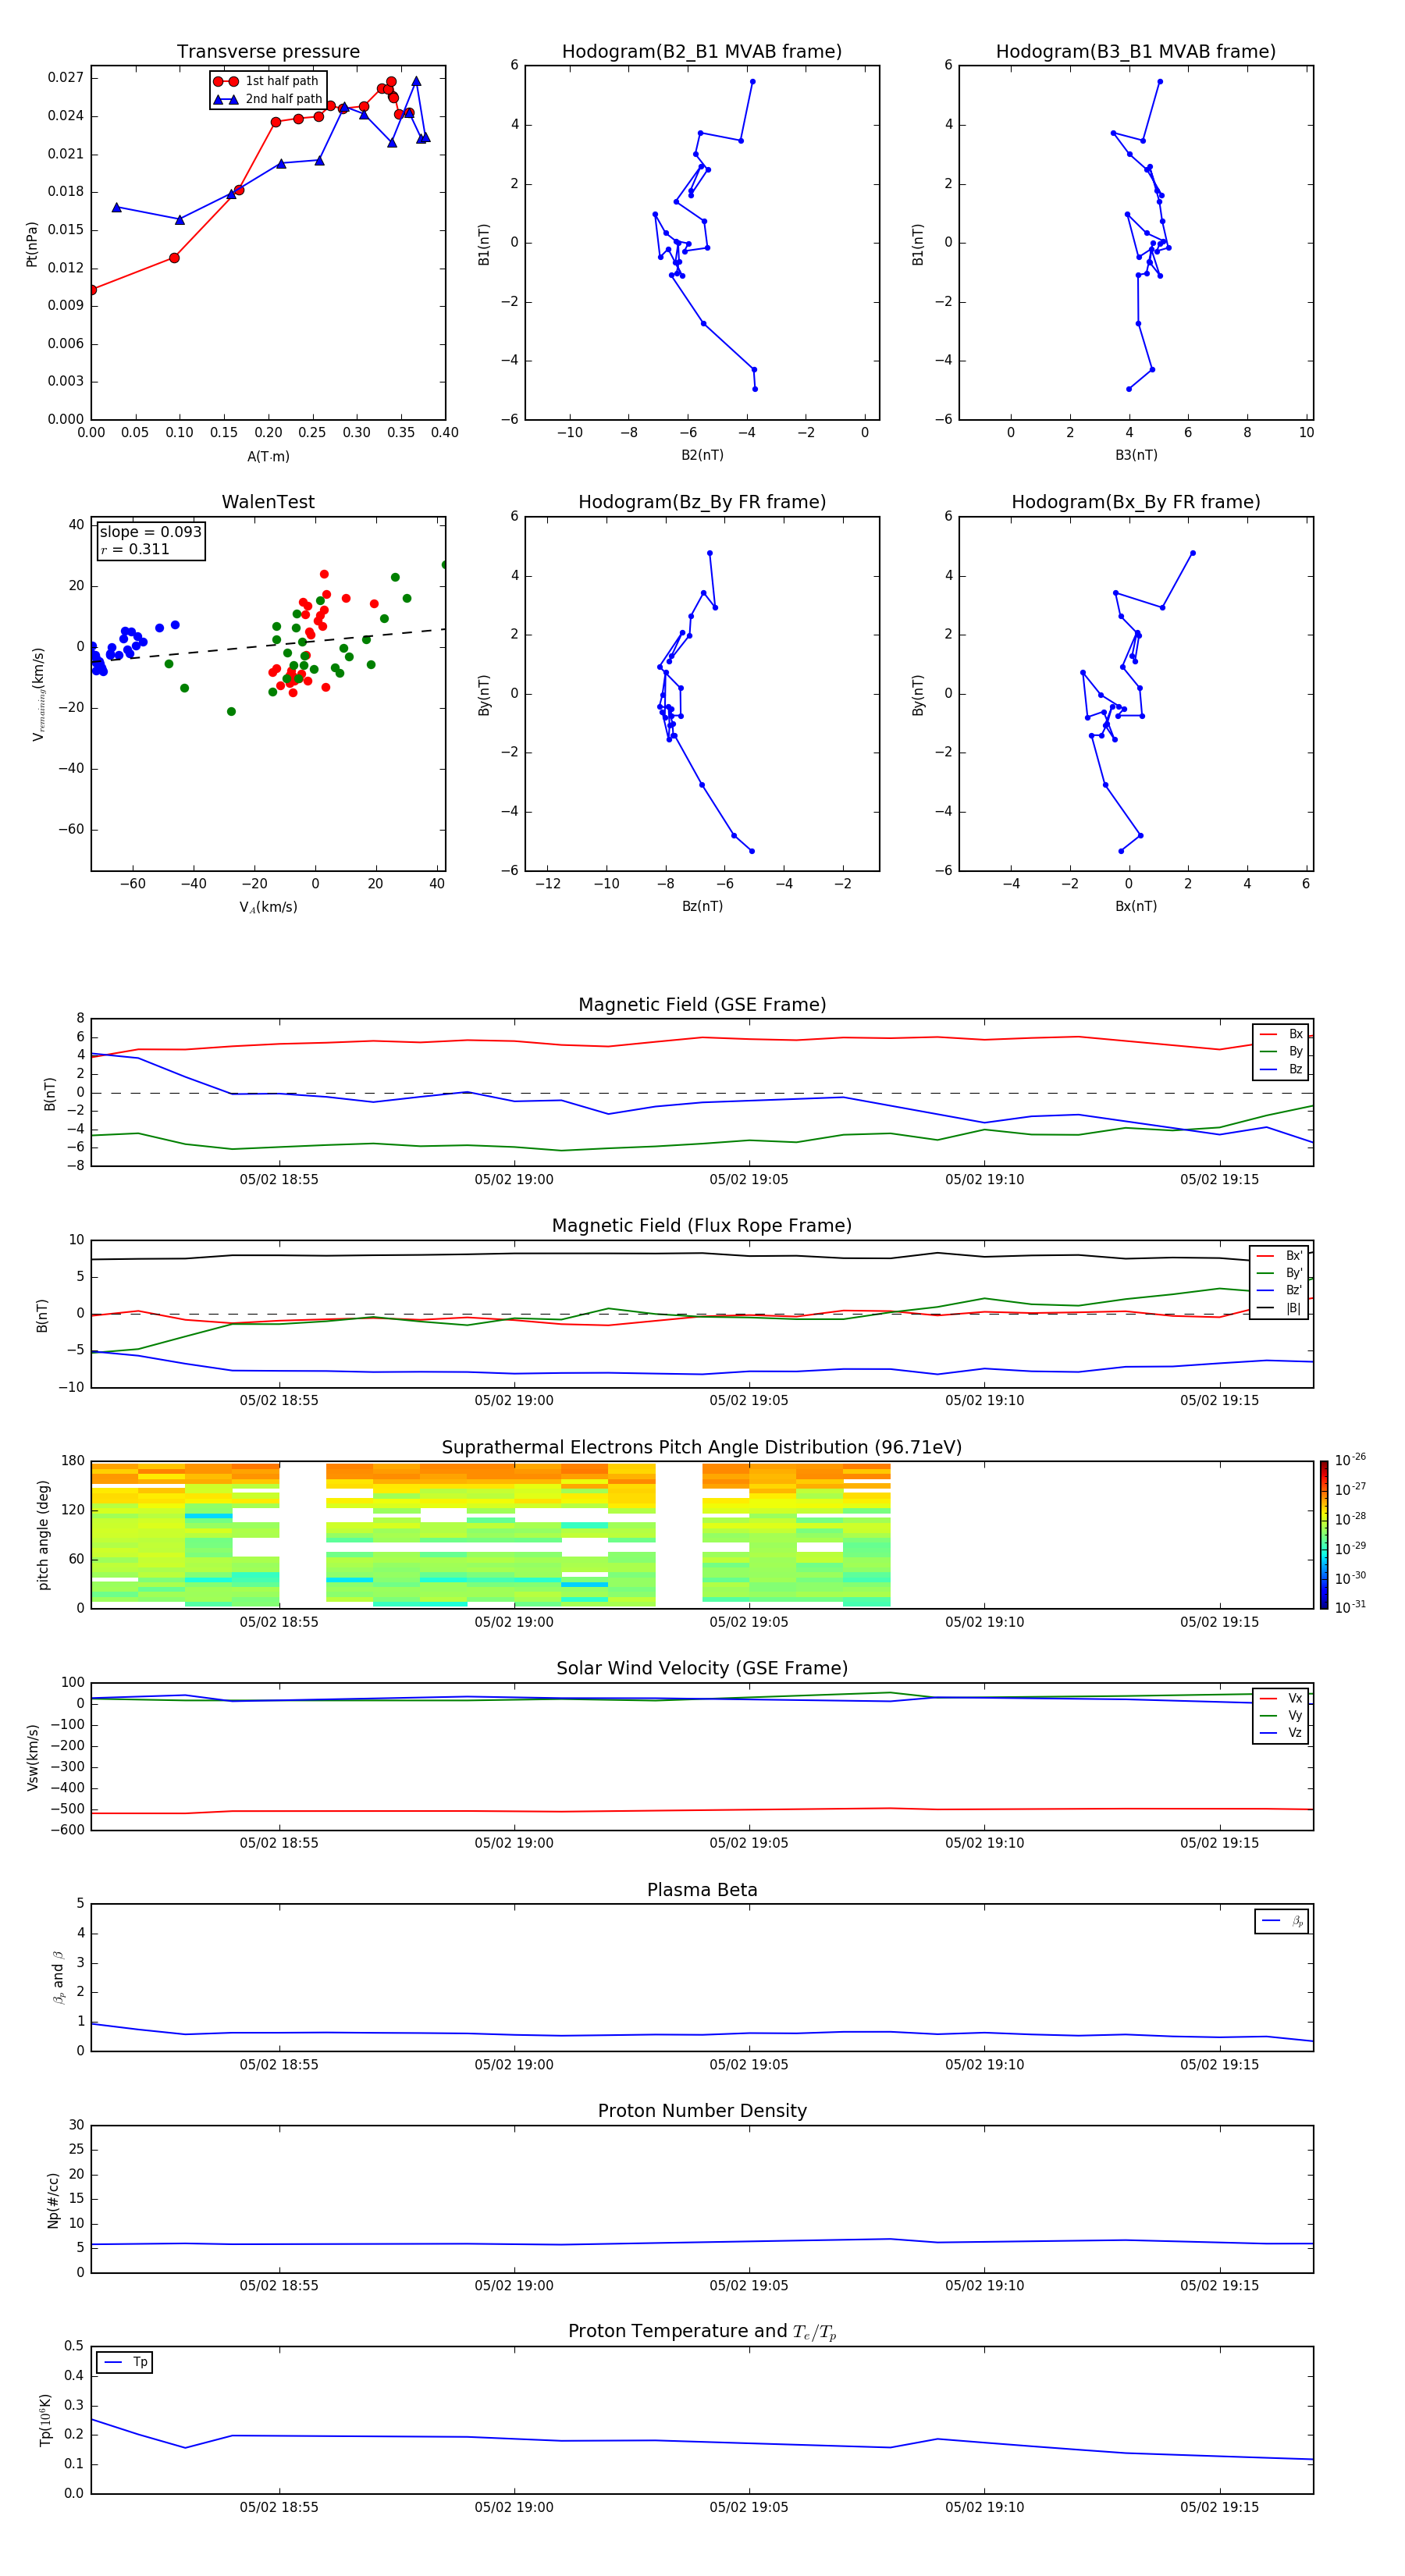Click "05/02 19:10" under the Proton Number Density panel
This screenshot has height=2576, width=1405.
985,2285
